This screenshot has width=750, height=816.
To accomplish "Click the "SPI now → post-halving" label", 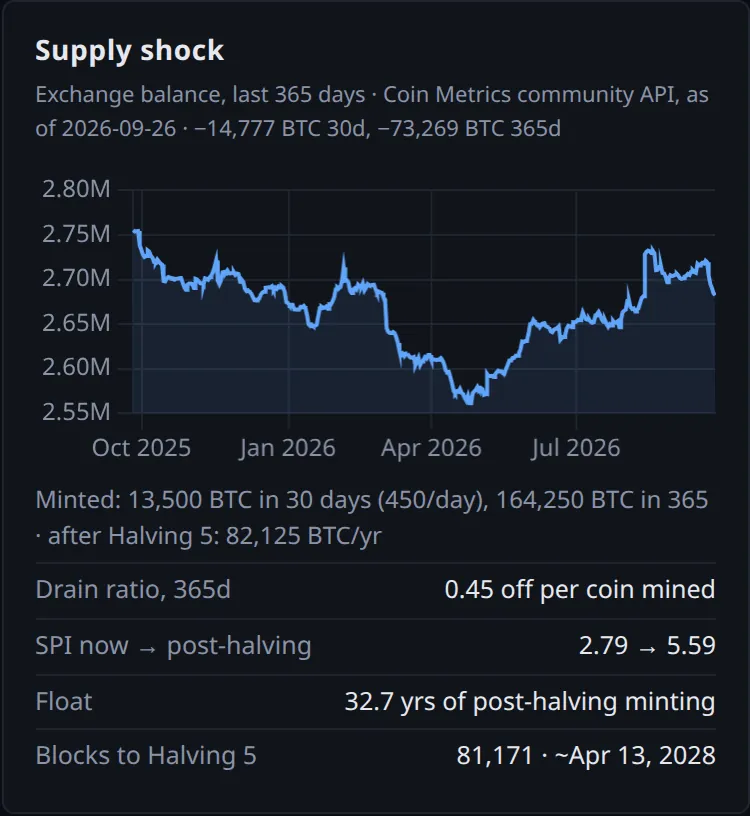I will tap(173, 646).
